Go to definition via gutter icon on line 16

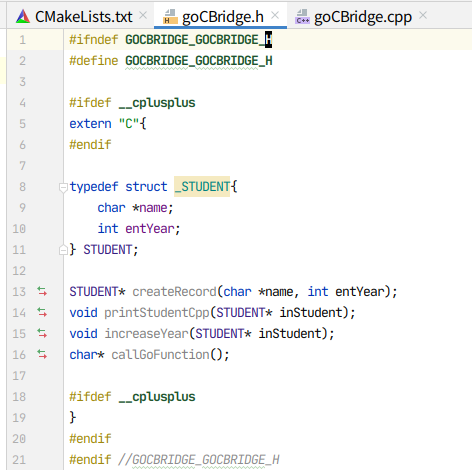pyautogui.click(x=42, y=354)
